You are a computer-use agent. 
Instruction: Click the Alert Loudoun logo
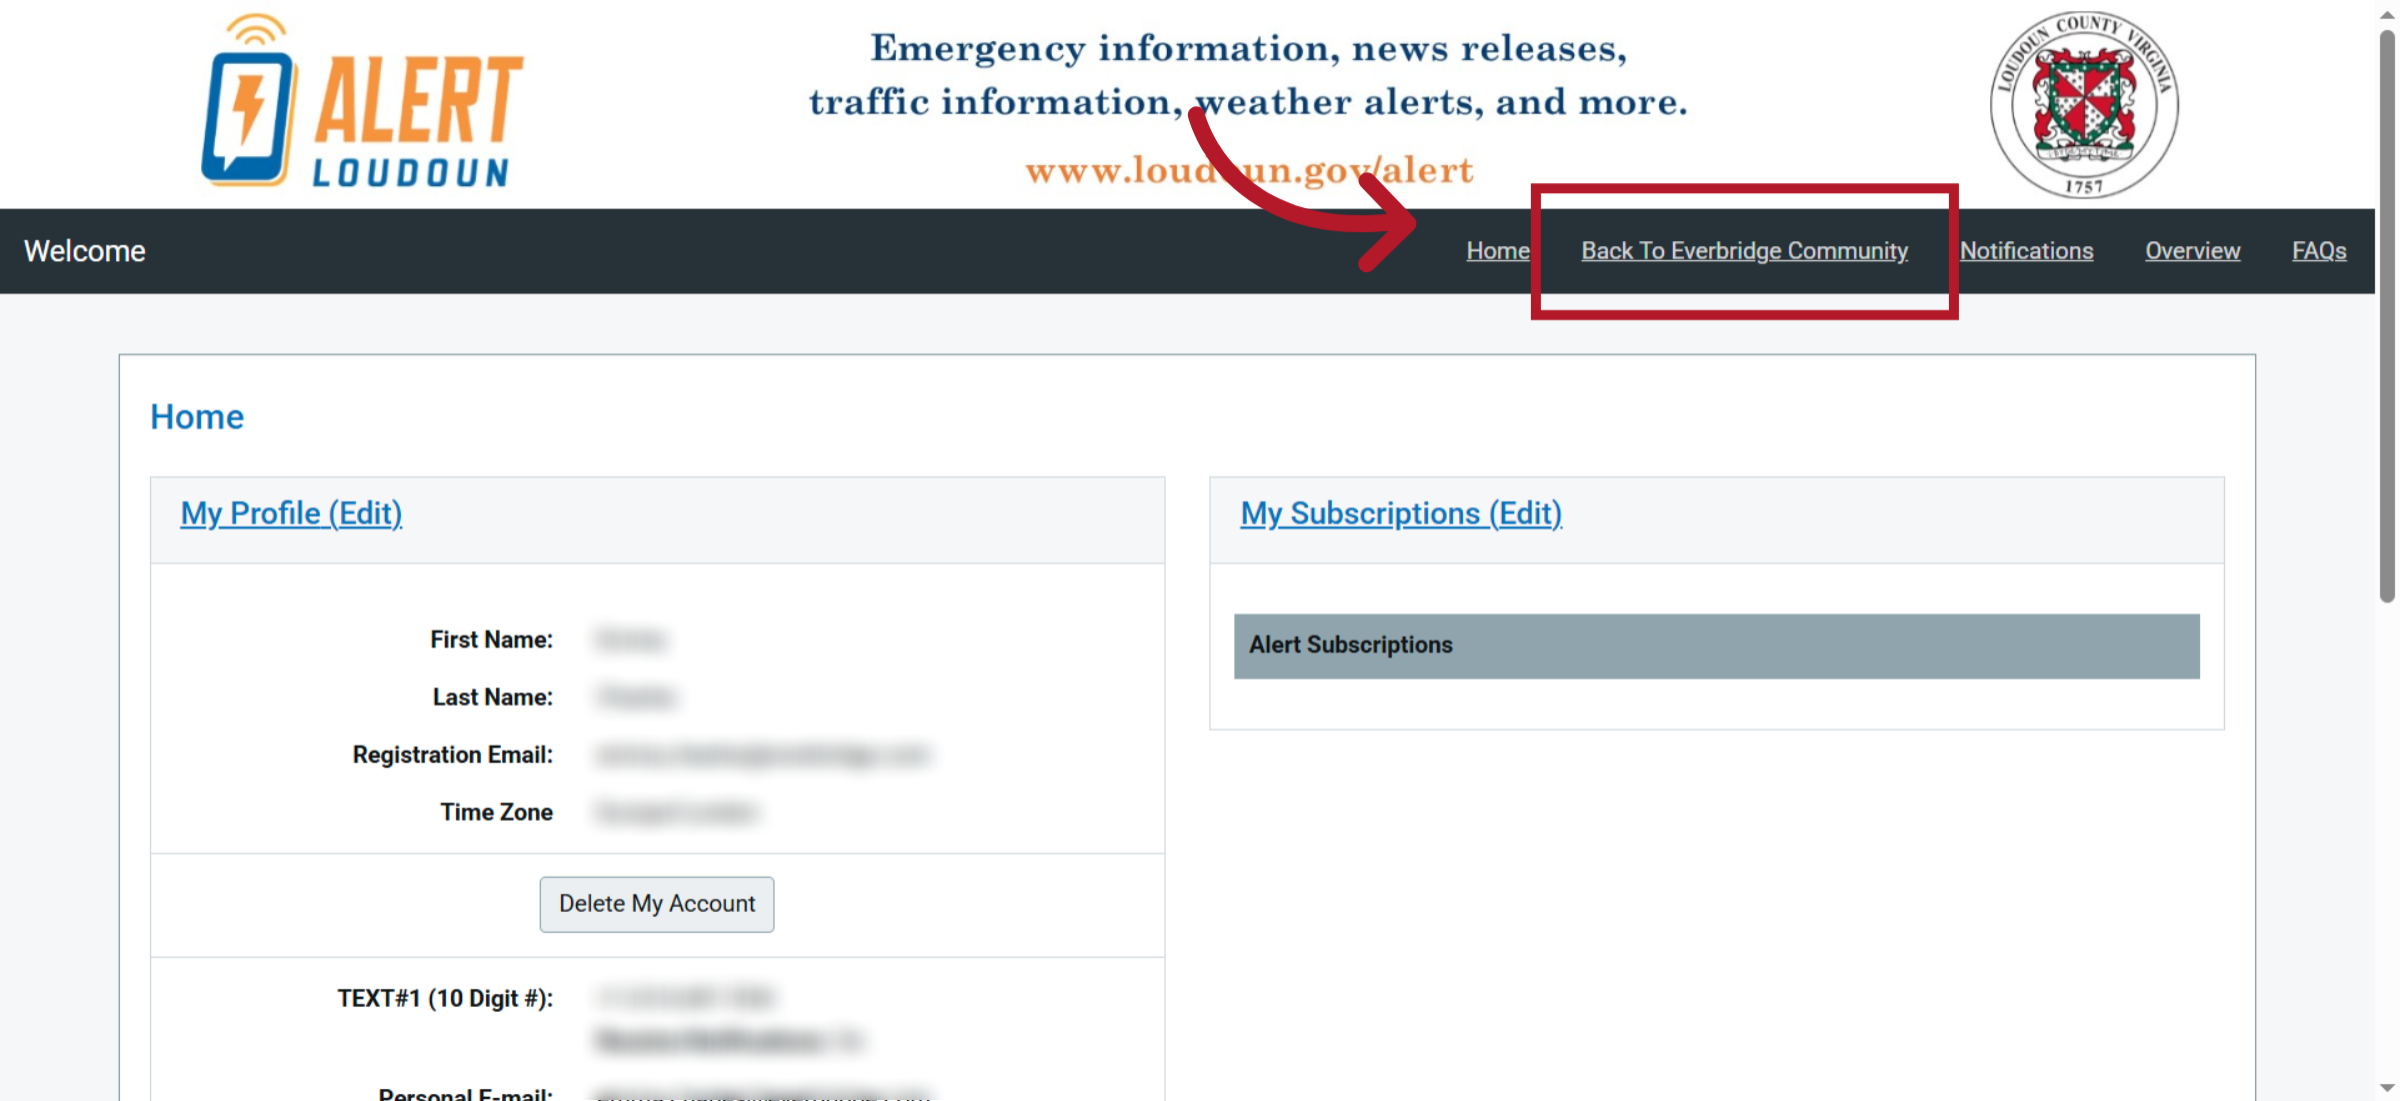[x=362, y=102]
